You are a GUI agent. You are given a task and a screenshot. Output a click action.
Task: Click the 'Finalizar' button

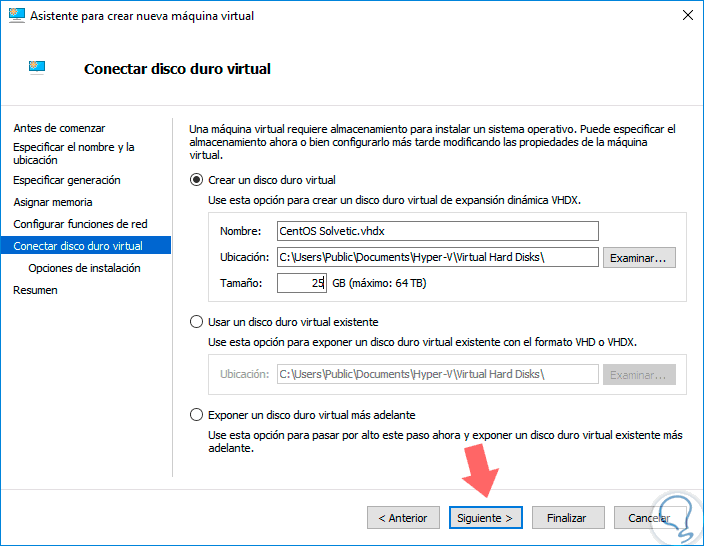(x=566, y=518)
